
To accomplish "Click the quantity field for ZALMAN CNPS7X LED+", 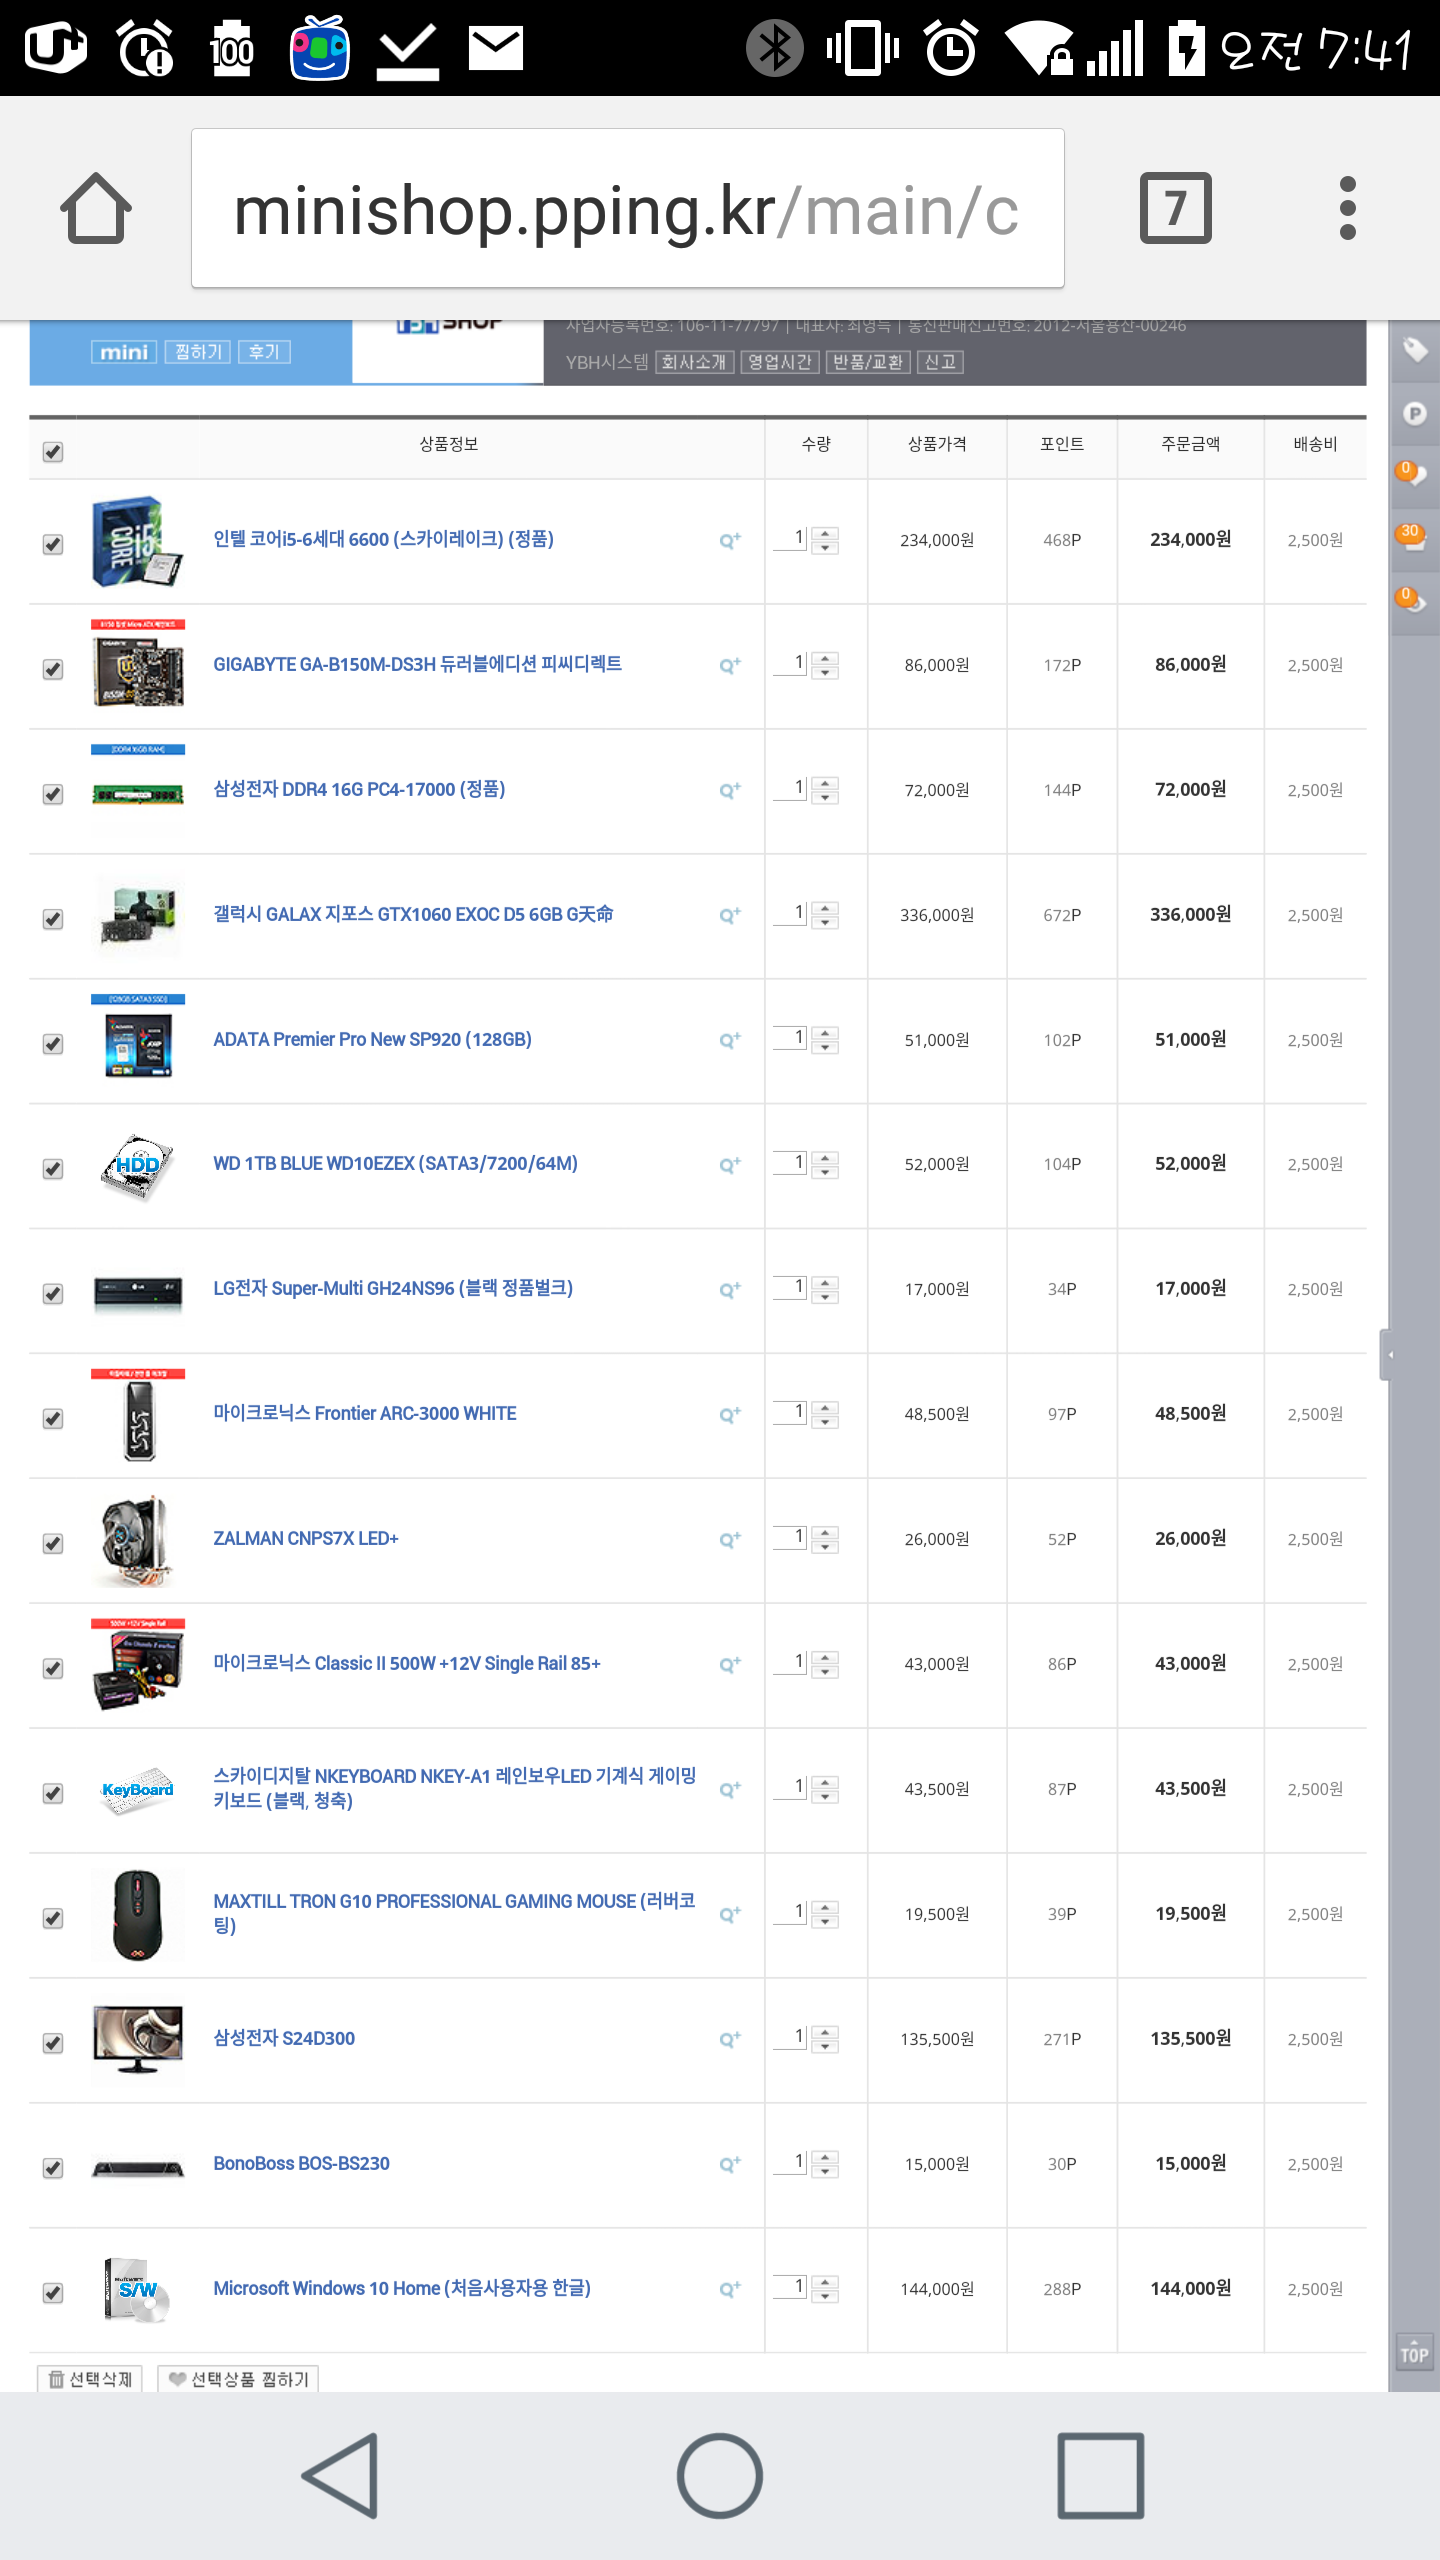I will [x=790, y=1537].
